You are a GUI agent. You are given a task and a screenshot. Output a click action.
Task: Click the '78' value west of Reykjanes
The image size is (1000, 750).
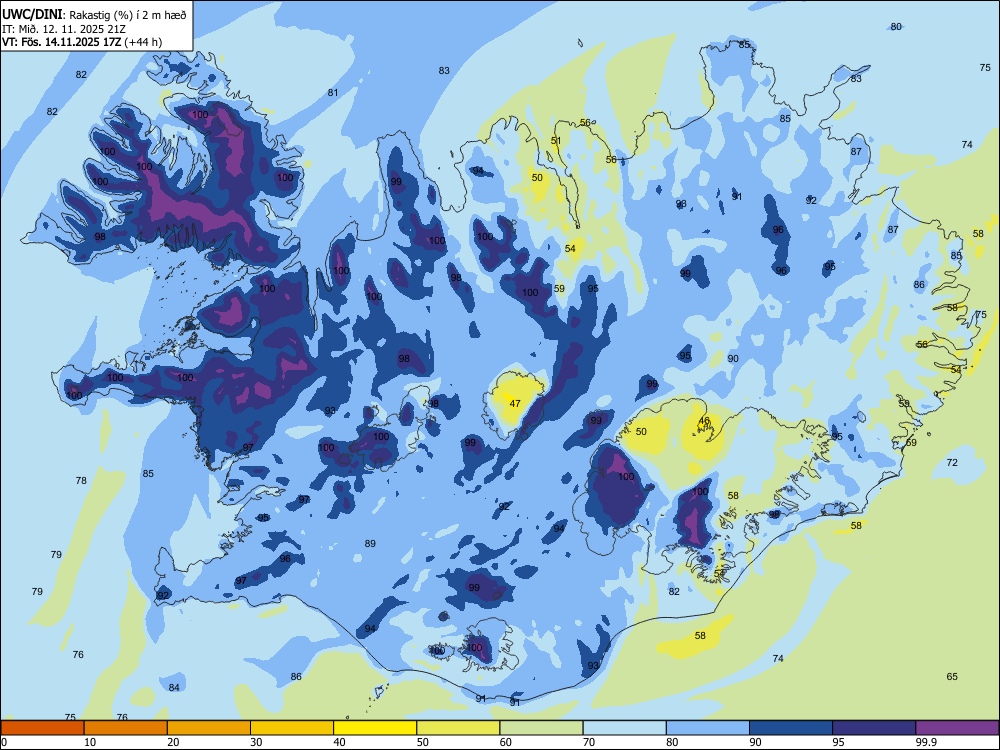click(x=81, y=480)
